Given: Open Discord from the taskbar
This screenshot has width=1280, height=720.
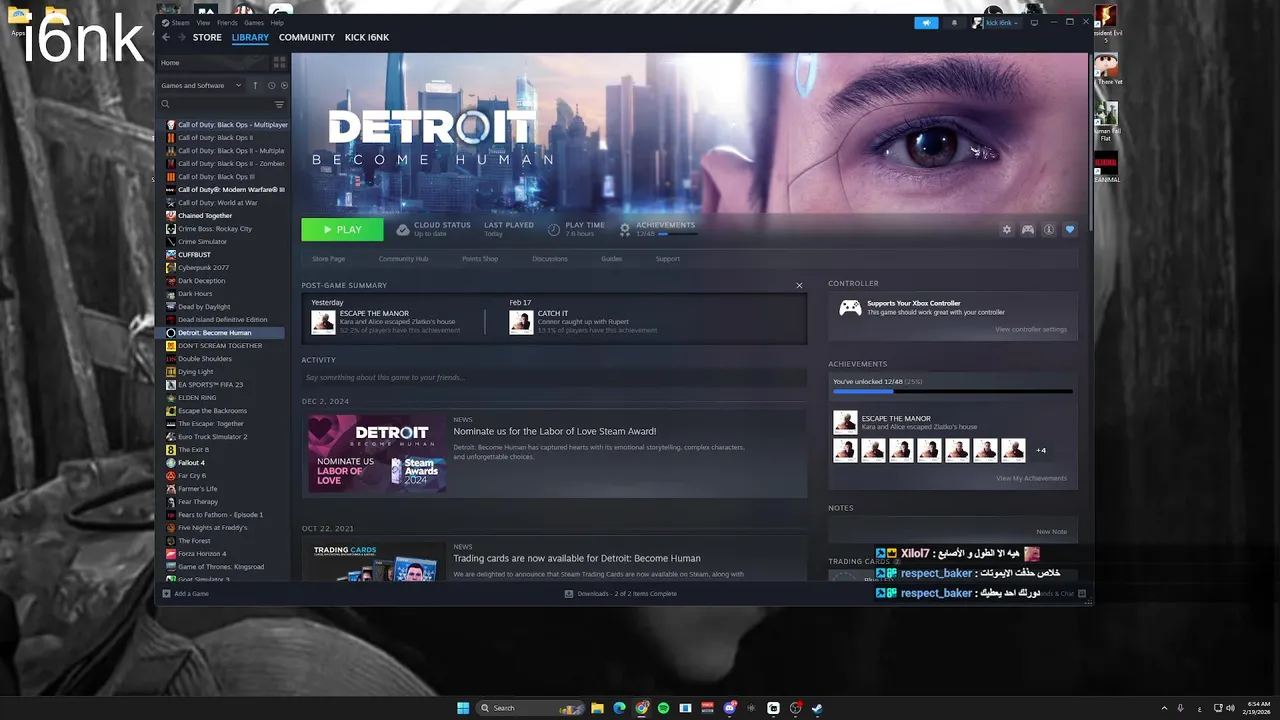Looking at the screenshot, I should [x=730, y=708].
